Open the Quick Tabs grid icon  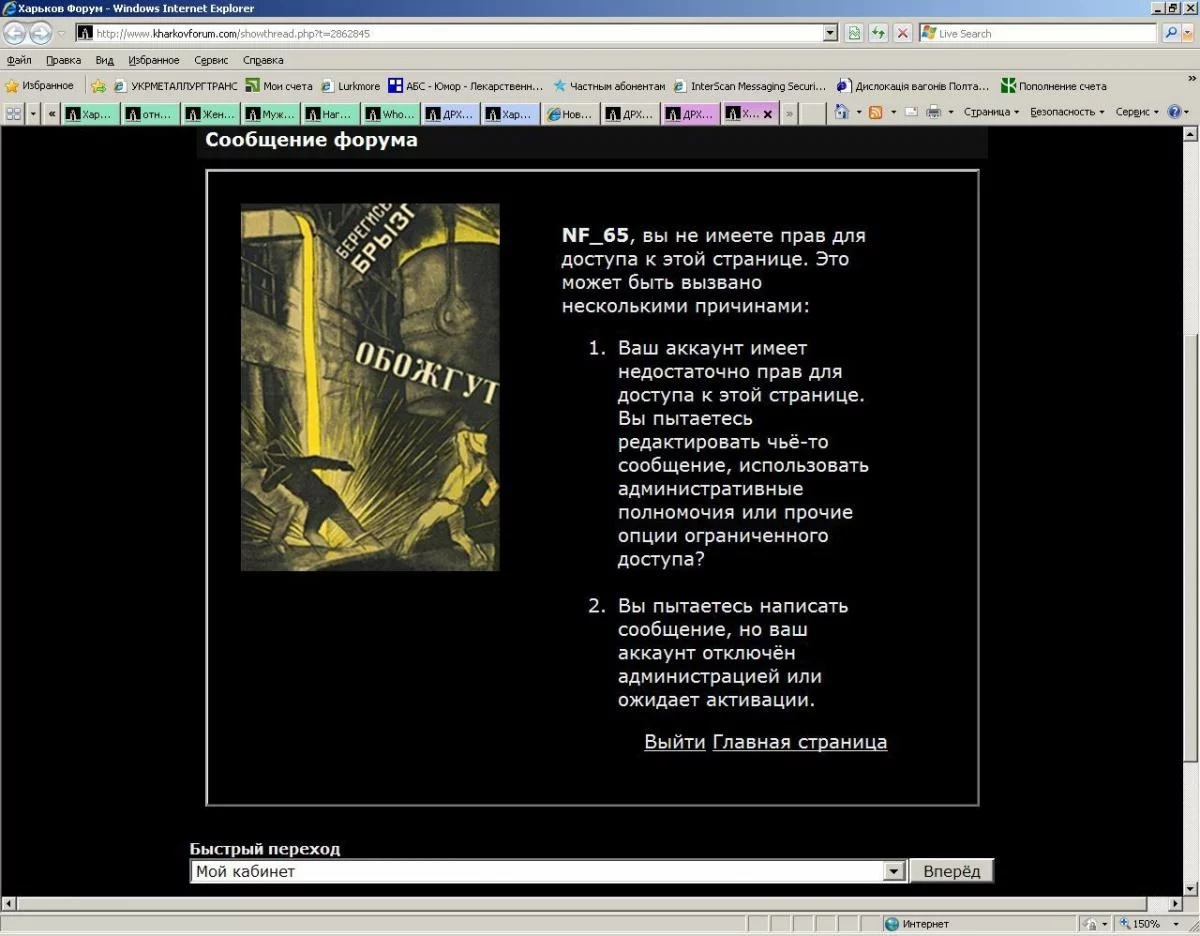[13, 113]
